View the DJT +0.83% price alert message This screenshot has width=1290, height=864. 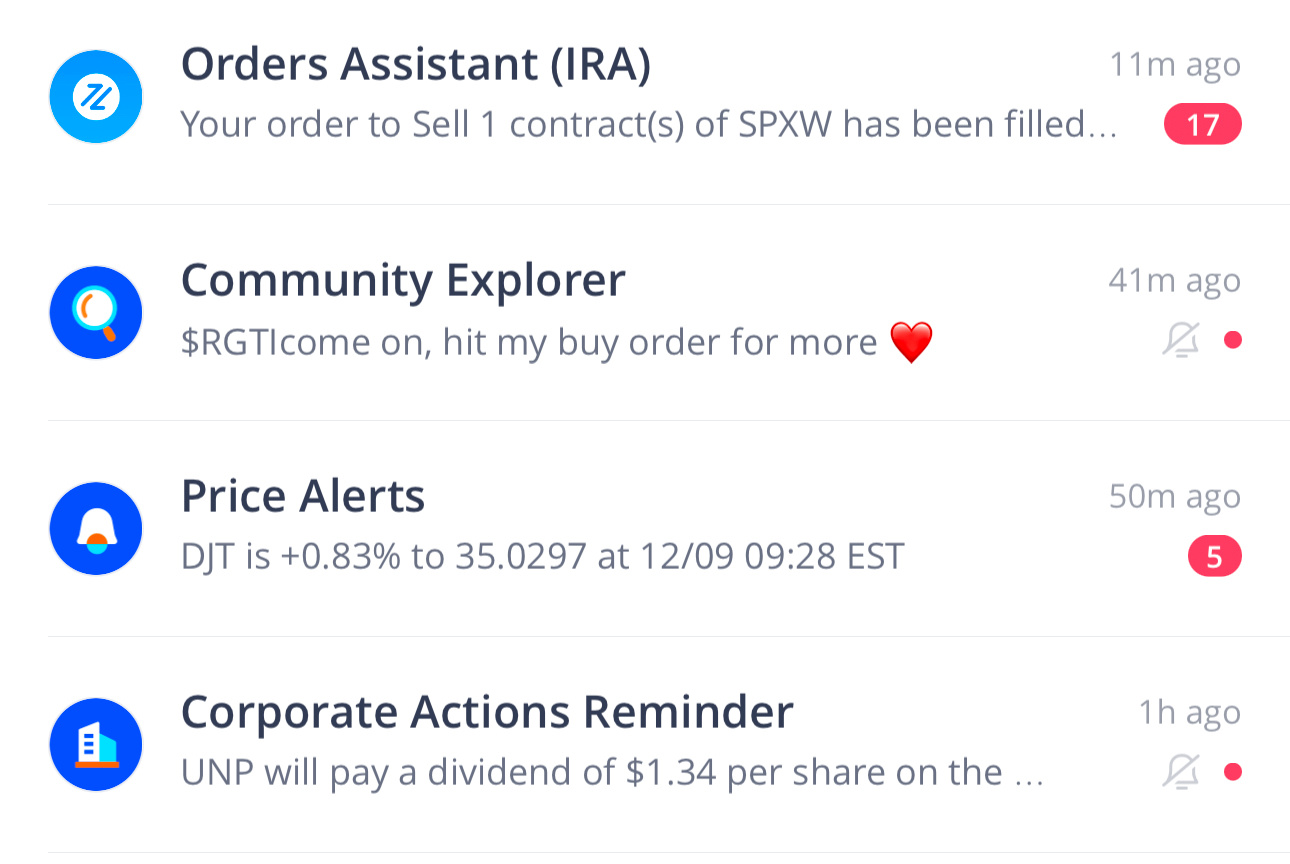542,557
